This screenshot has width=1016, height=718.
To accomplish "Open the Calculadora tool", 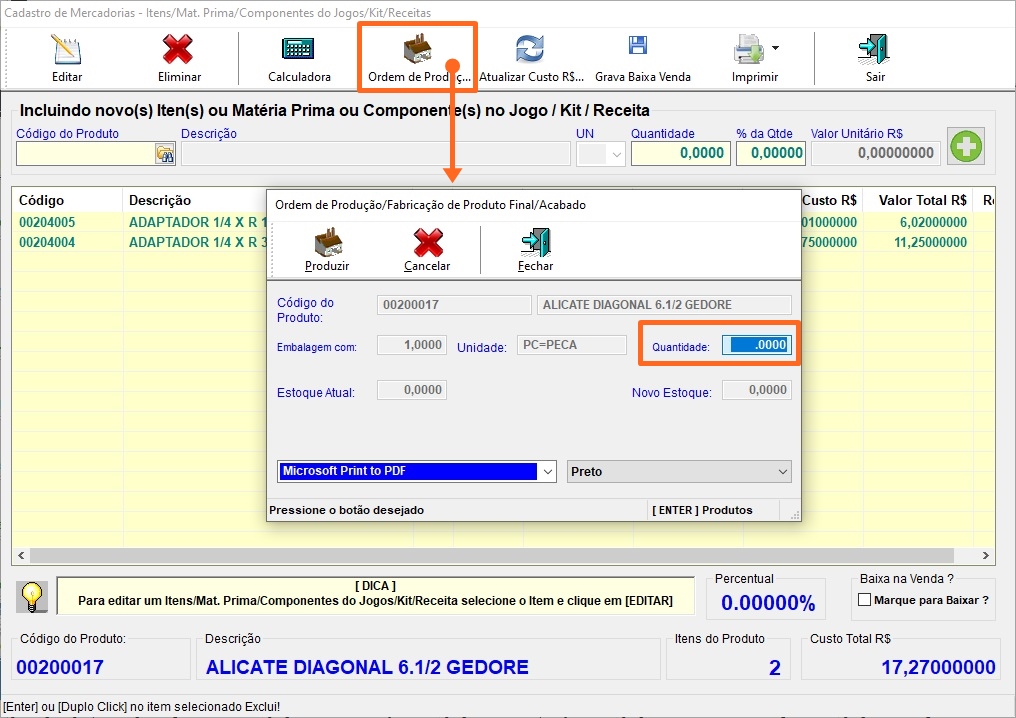I will point(299,50).
